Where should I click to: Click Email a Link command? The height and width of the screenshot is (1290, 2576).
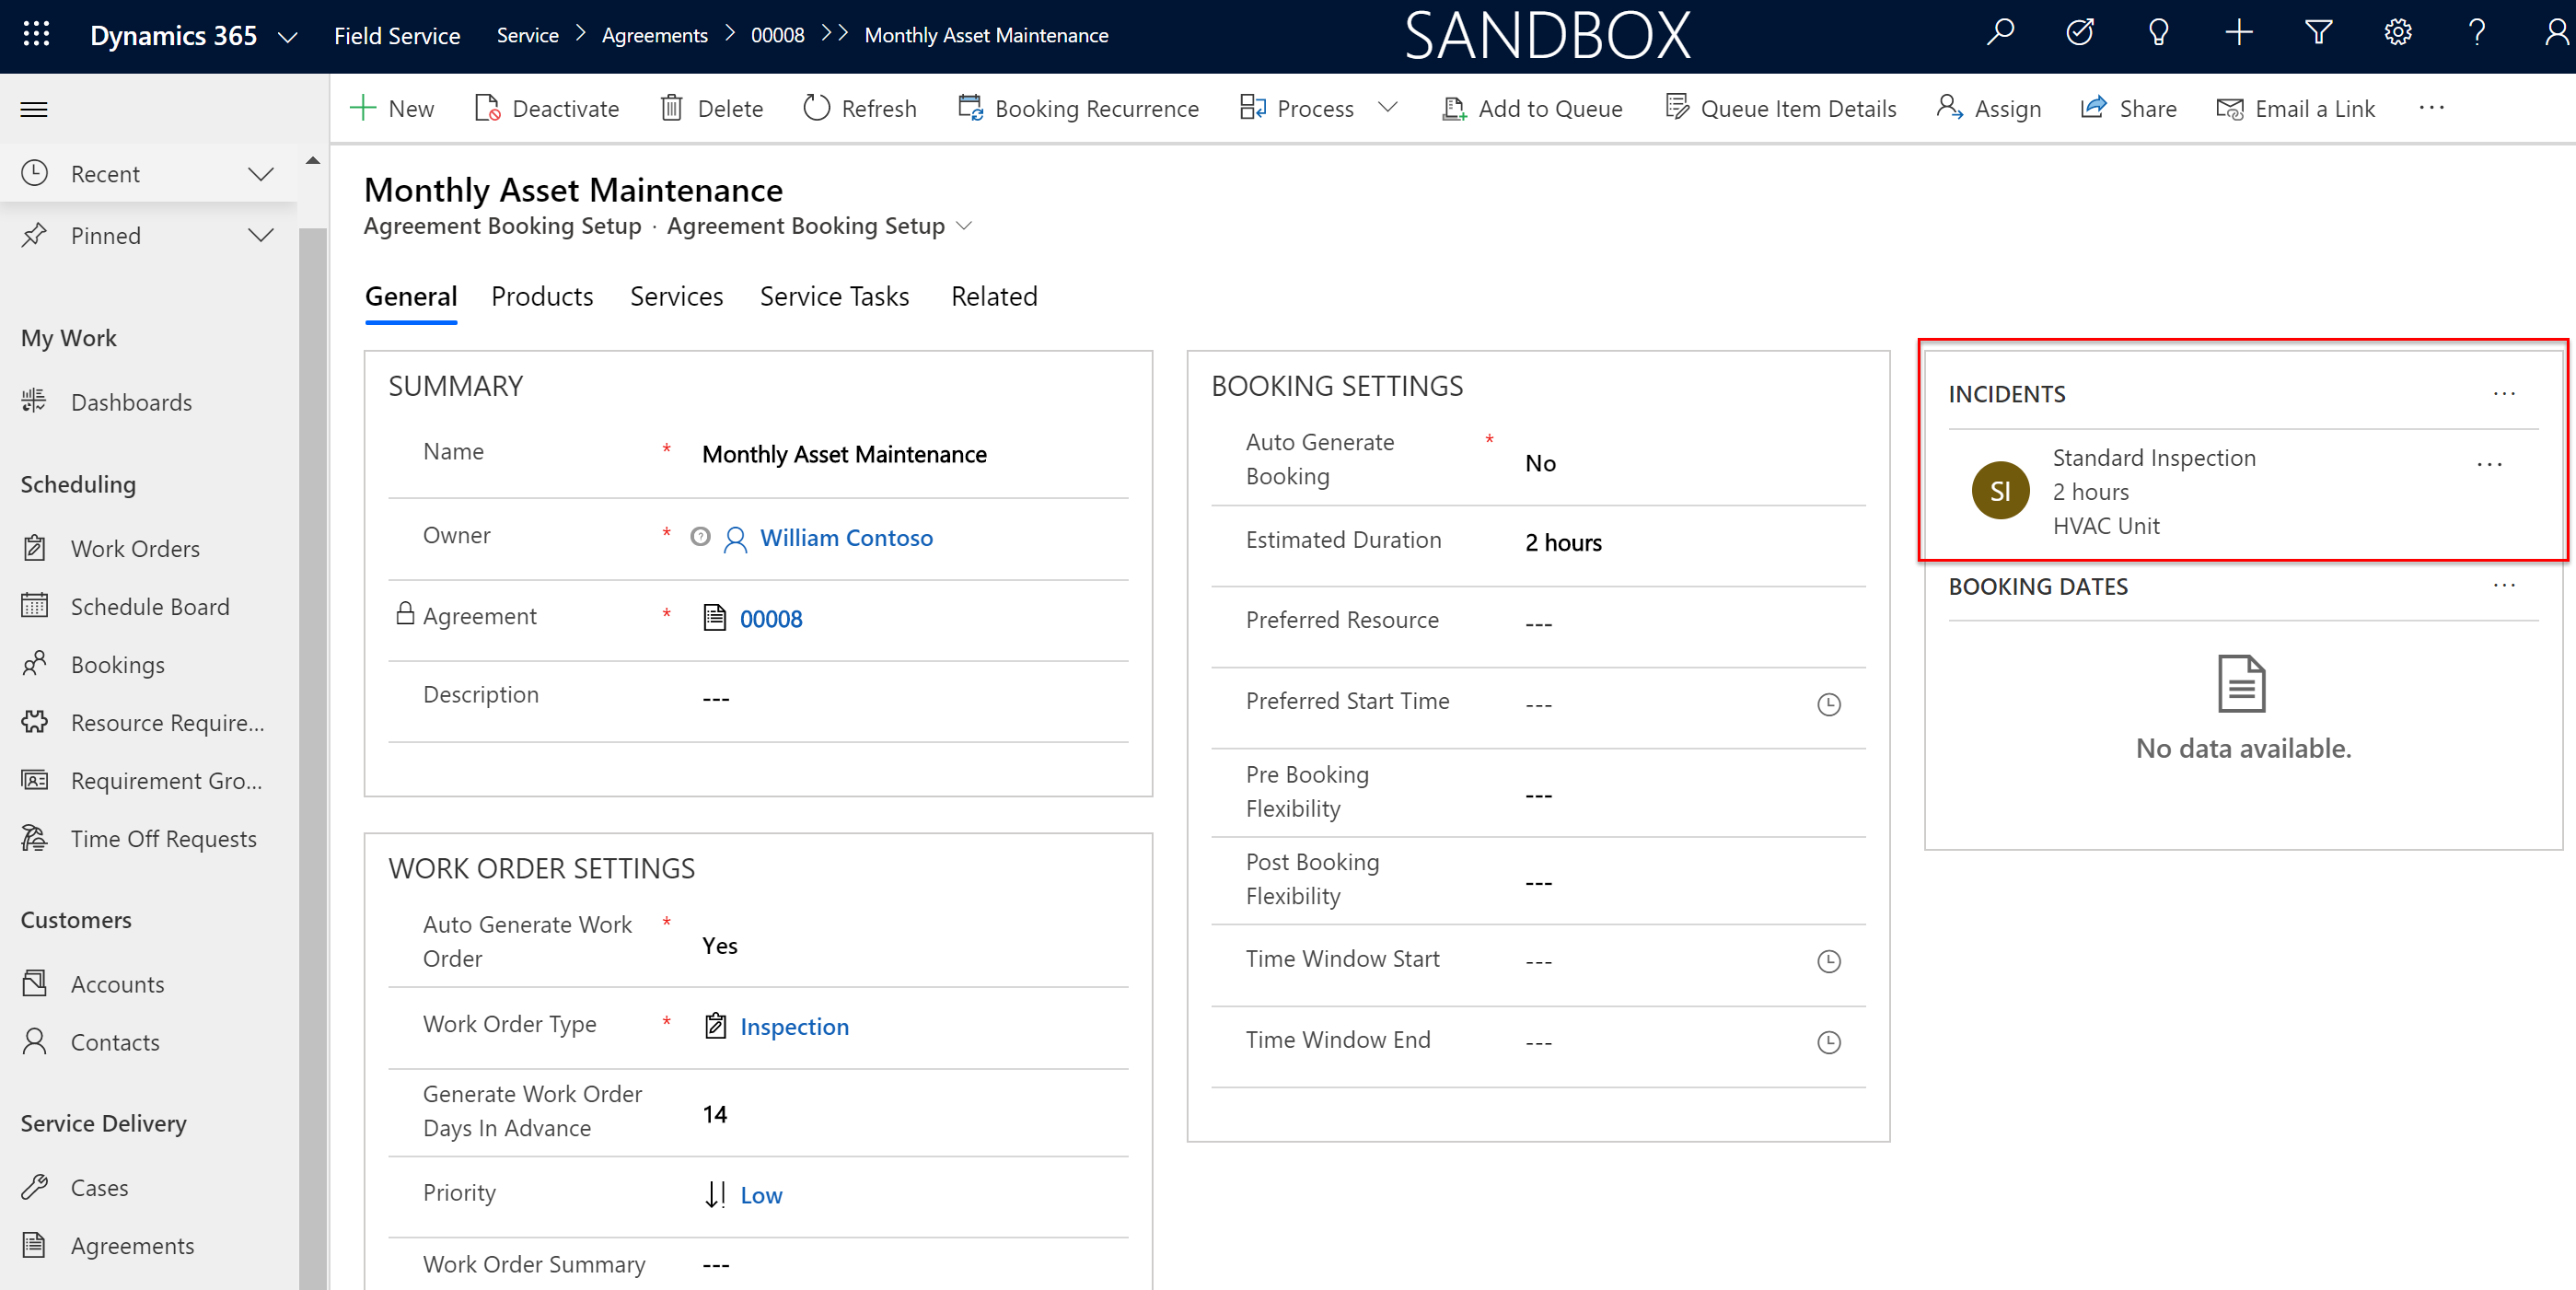tap(2295, 108)
